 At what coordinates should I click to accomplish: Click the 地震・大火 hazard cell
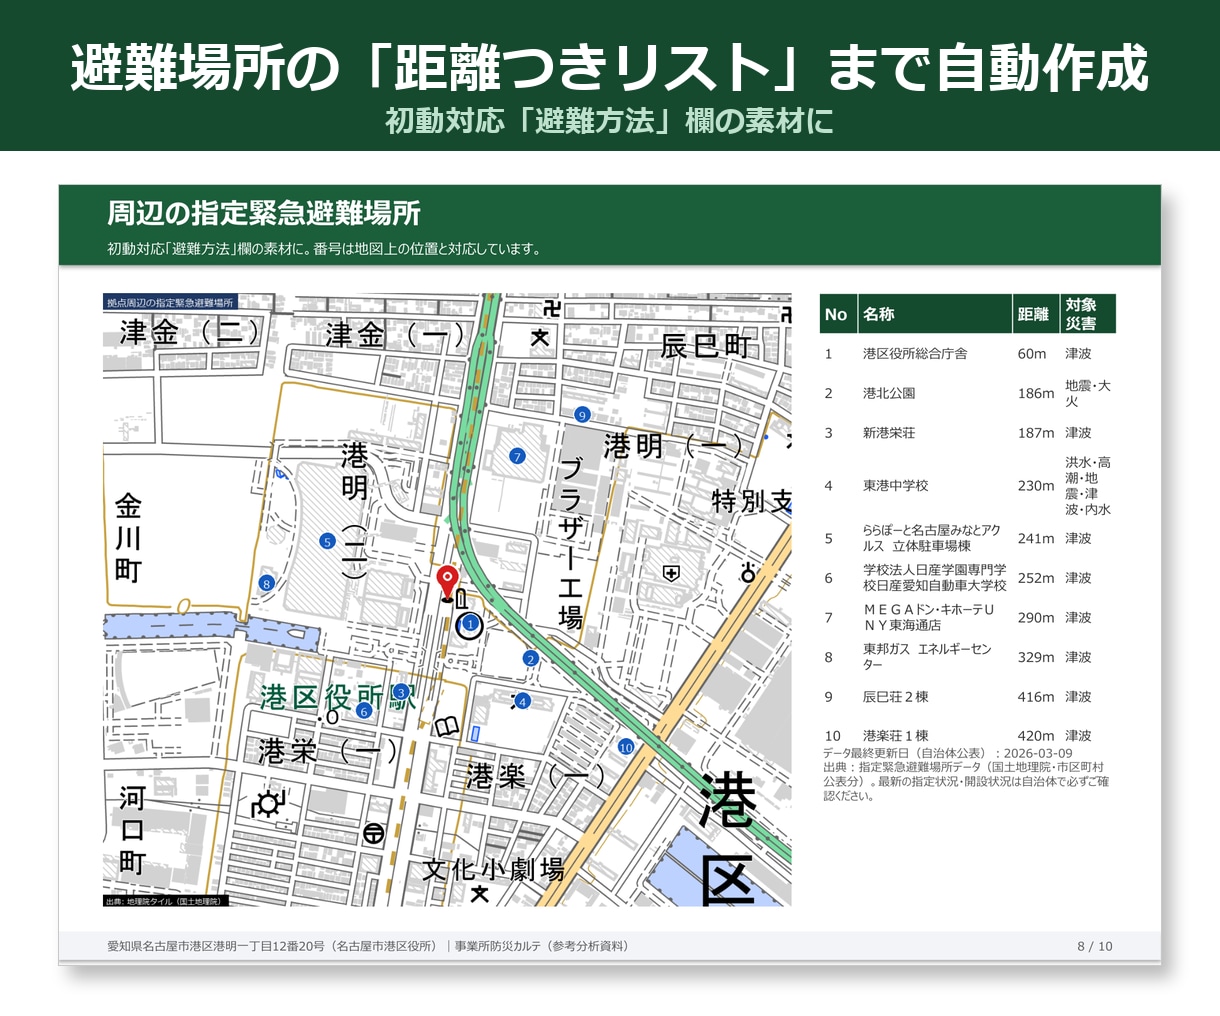1088,393
